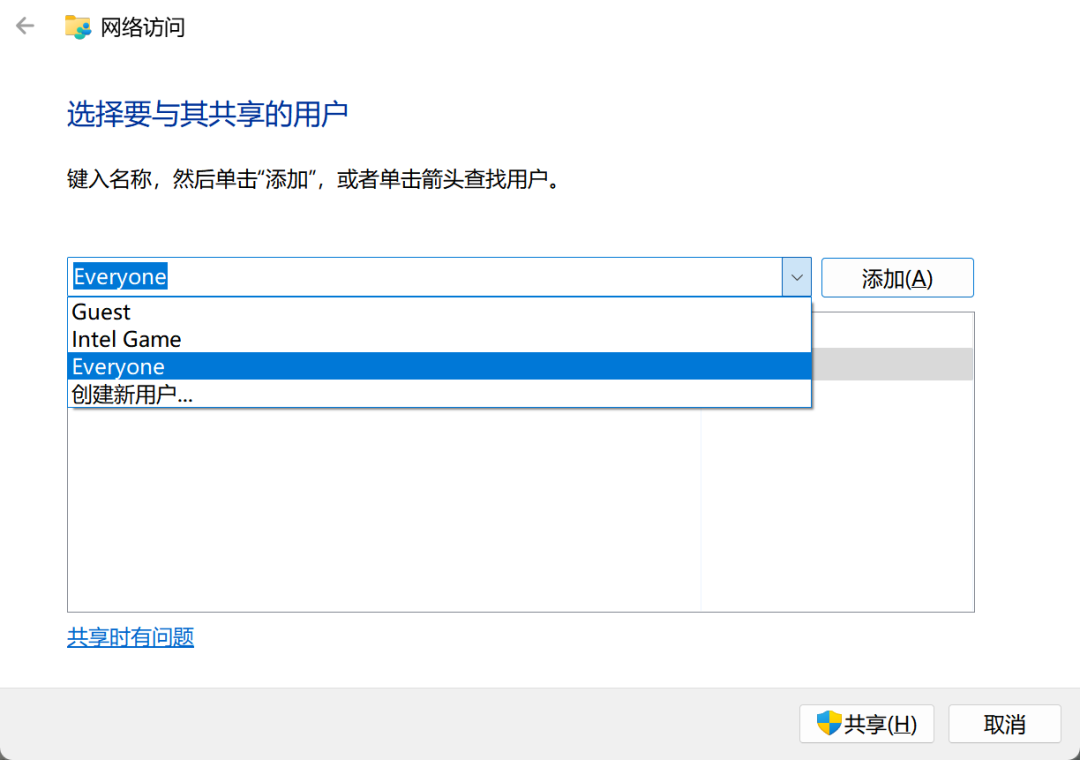
Task: Click the shield icon on the share button
Action: (x=828, y=723)
